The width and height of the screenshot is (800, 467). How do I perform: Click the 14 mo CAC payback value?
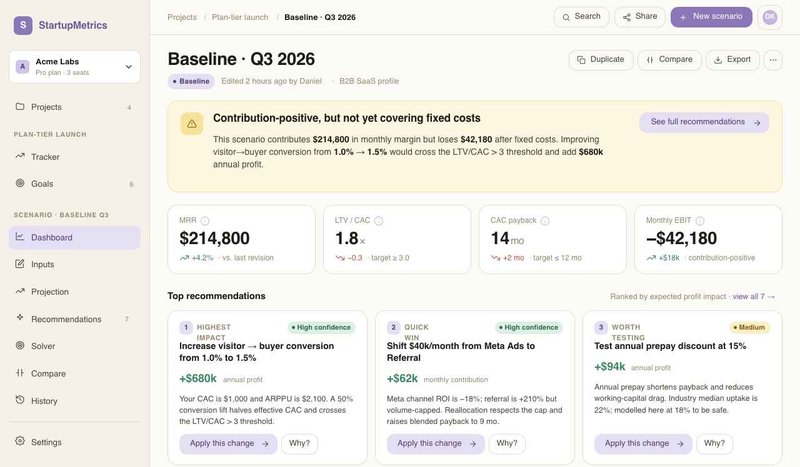tap(507, 238)
